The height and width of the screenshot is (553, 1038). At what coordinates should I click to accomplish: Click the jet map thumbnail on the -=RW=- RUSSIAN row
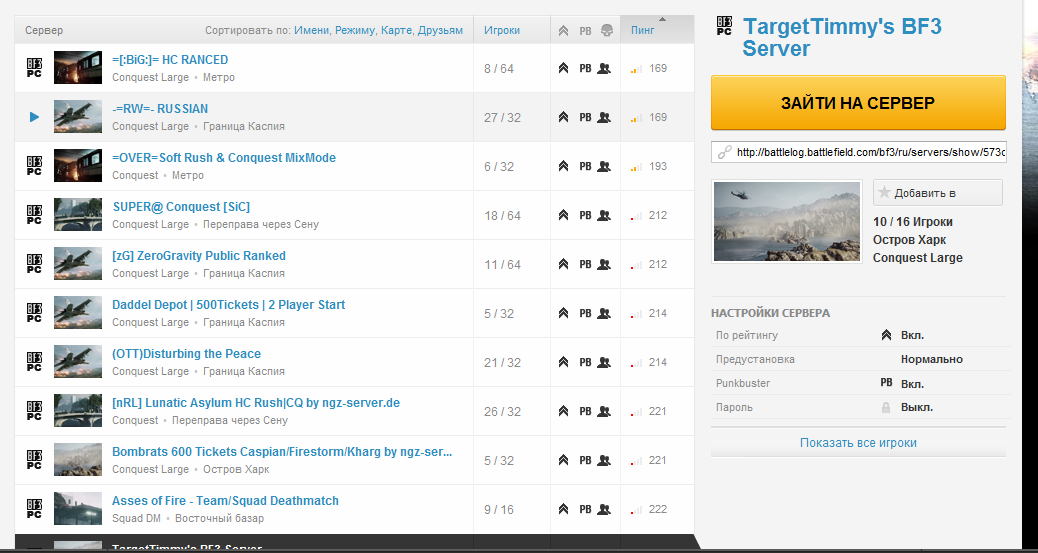[x=78, y=117]
